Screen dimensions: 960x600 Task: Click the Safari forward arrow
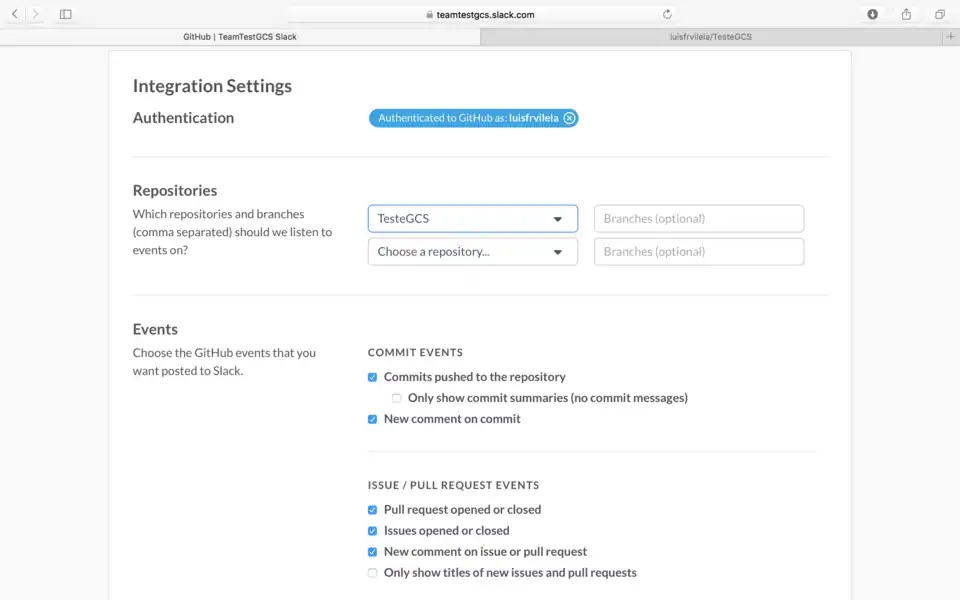tap(36, 14)
